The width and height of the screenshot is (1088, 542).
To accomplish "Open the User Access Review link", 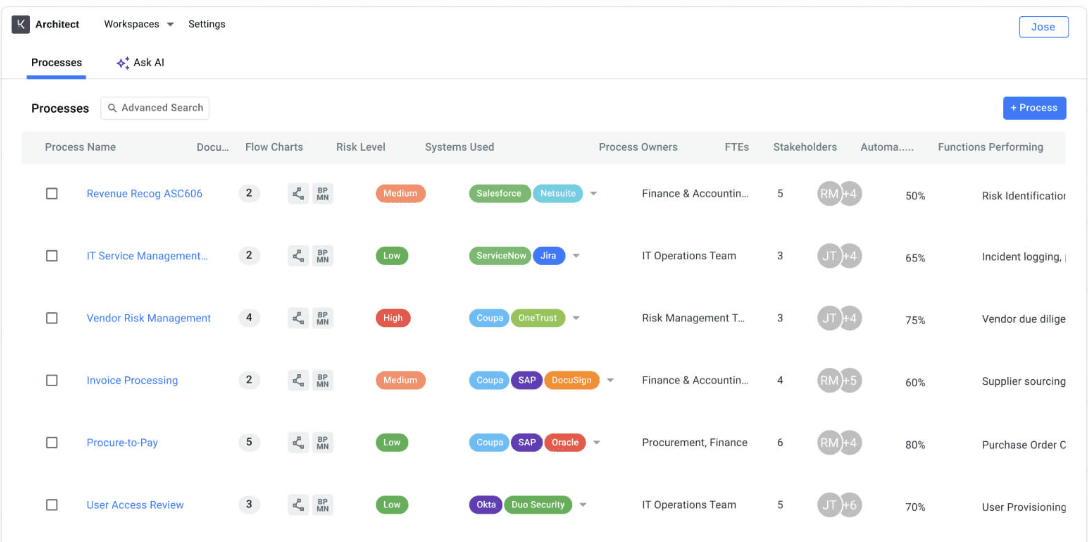I will (x=135, y=505).
